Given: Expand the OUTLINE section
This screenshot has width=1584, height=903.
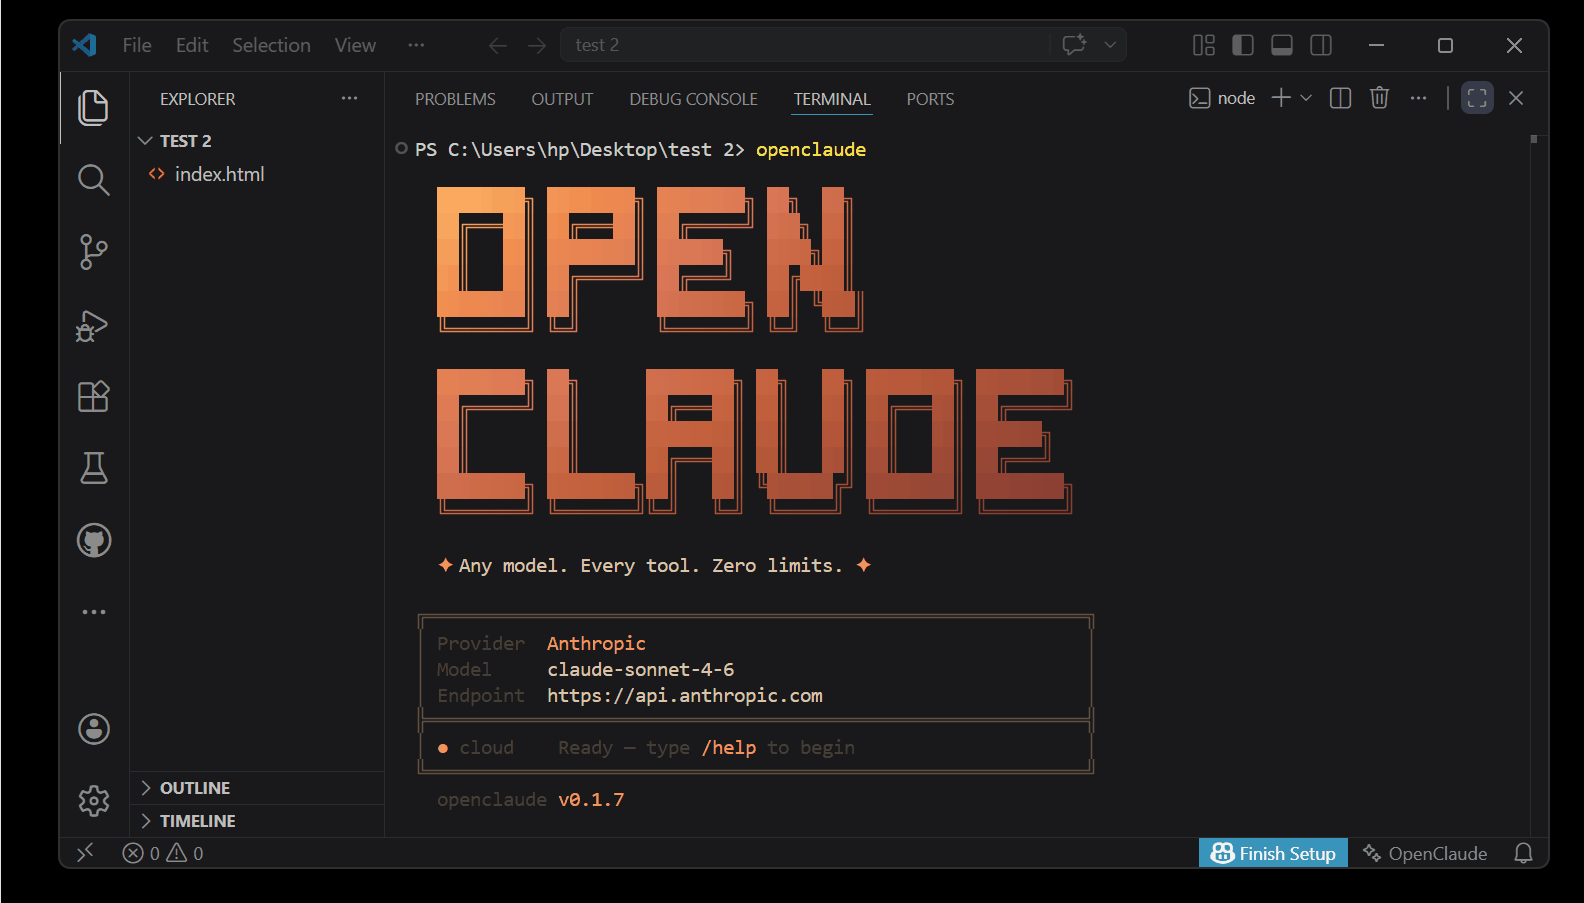Looking at the screenshot, I should 194,788.
